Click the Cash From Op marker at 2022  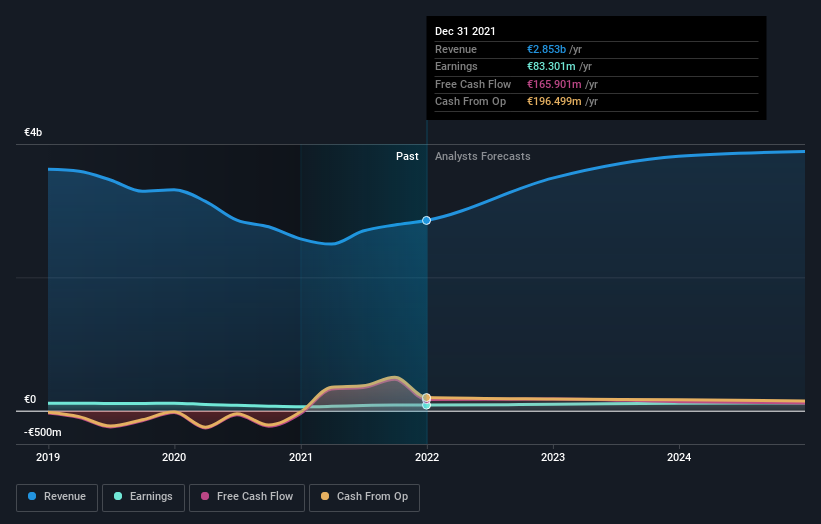(x=427, y=398)
